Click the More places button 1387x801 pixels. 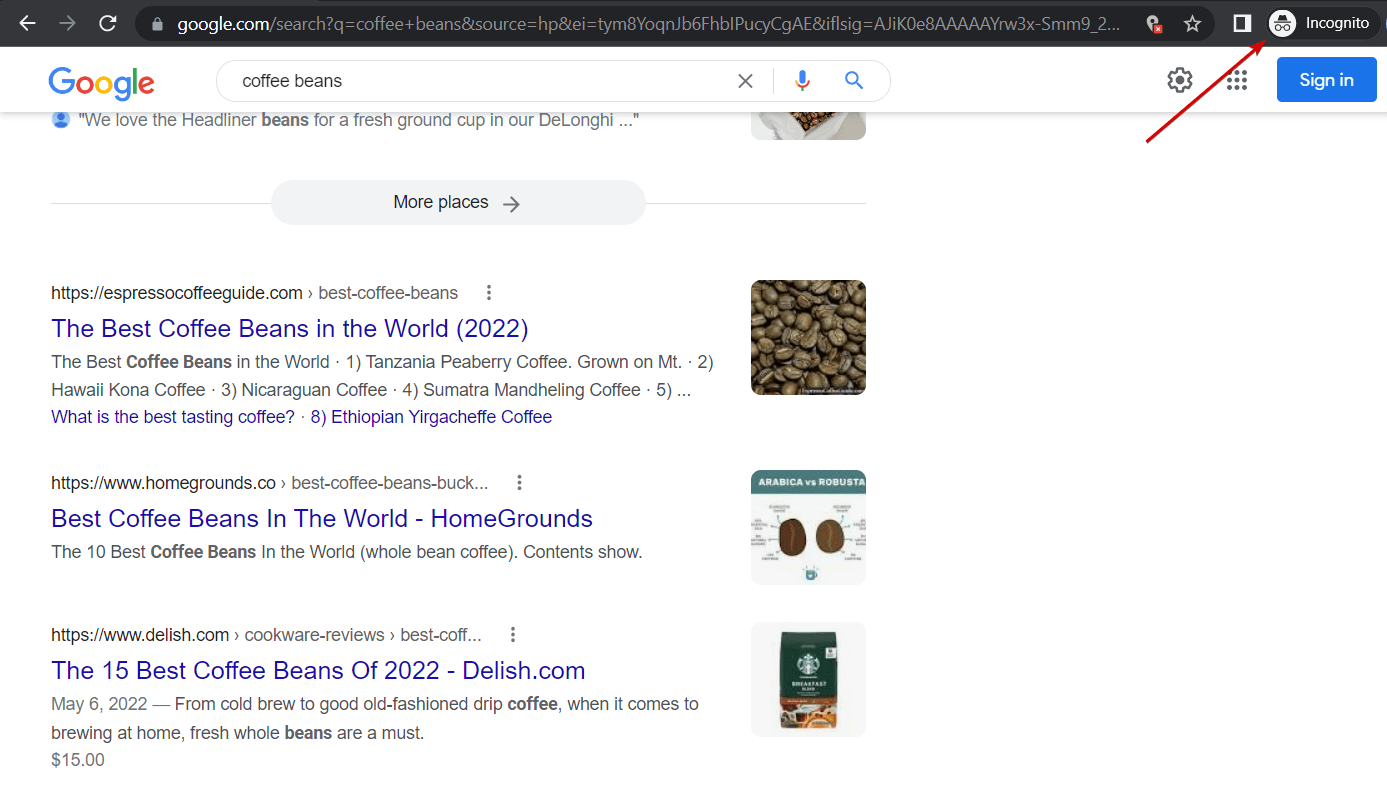point(457,202)
